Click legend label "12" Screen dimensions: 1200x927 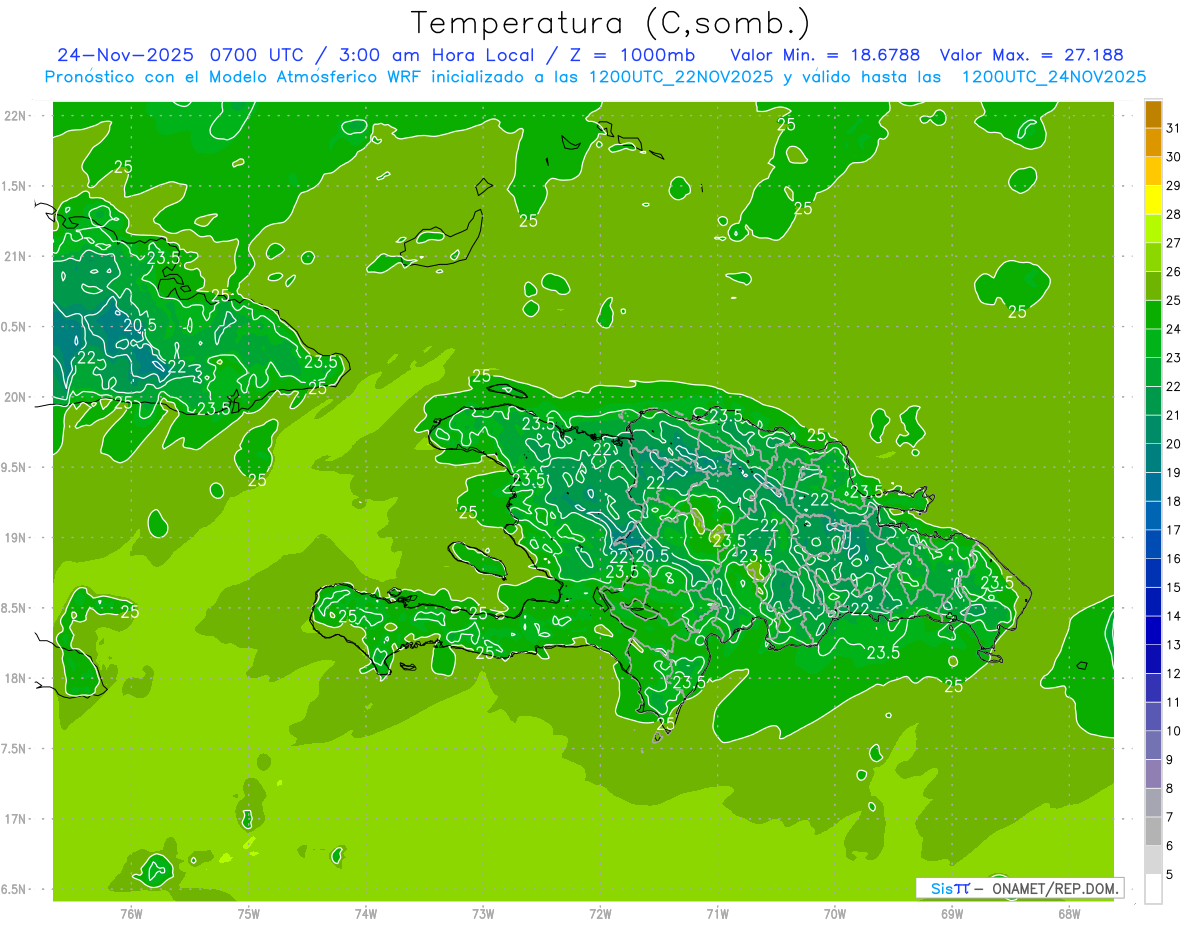click(x=1173, y=673)
